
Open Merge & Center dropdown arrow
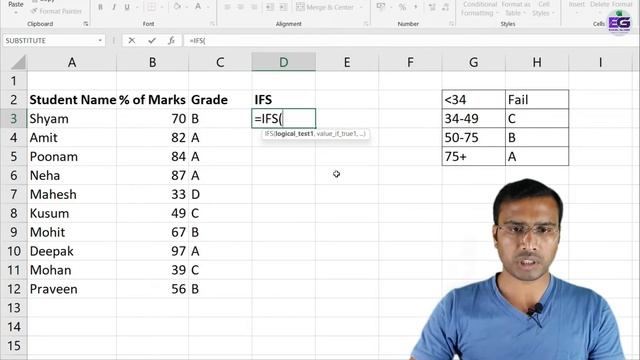pyautogui.click(x=360, y=7)
